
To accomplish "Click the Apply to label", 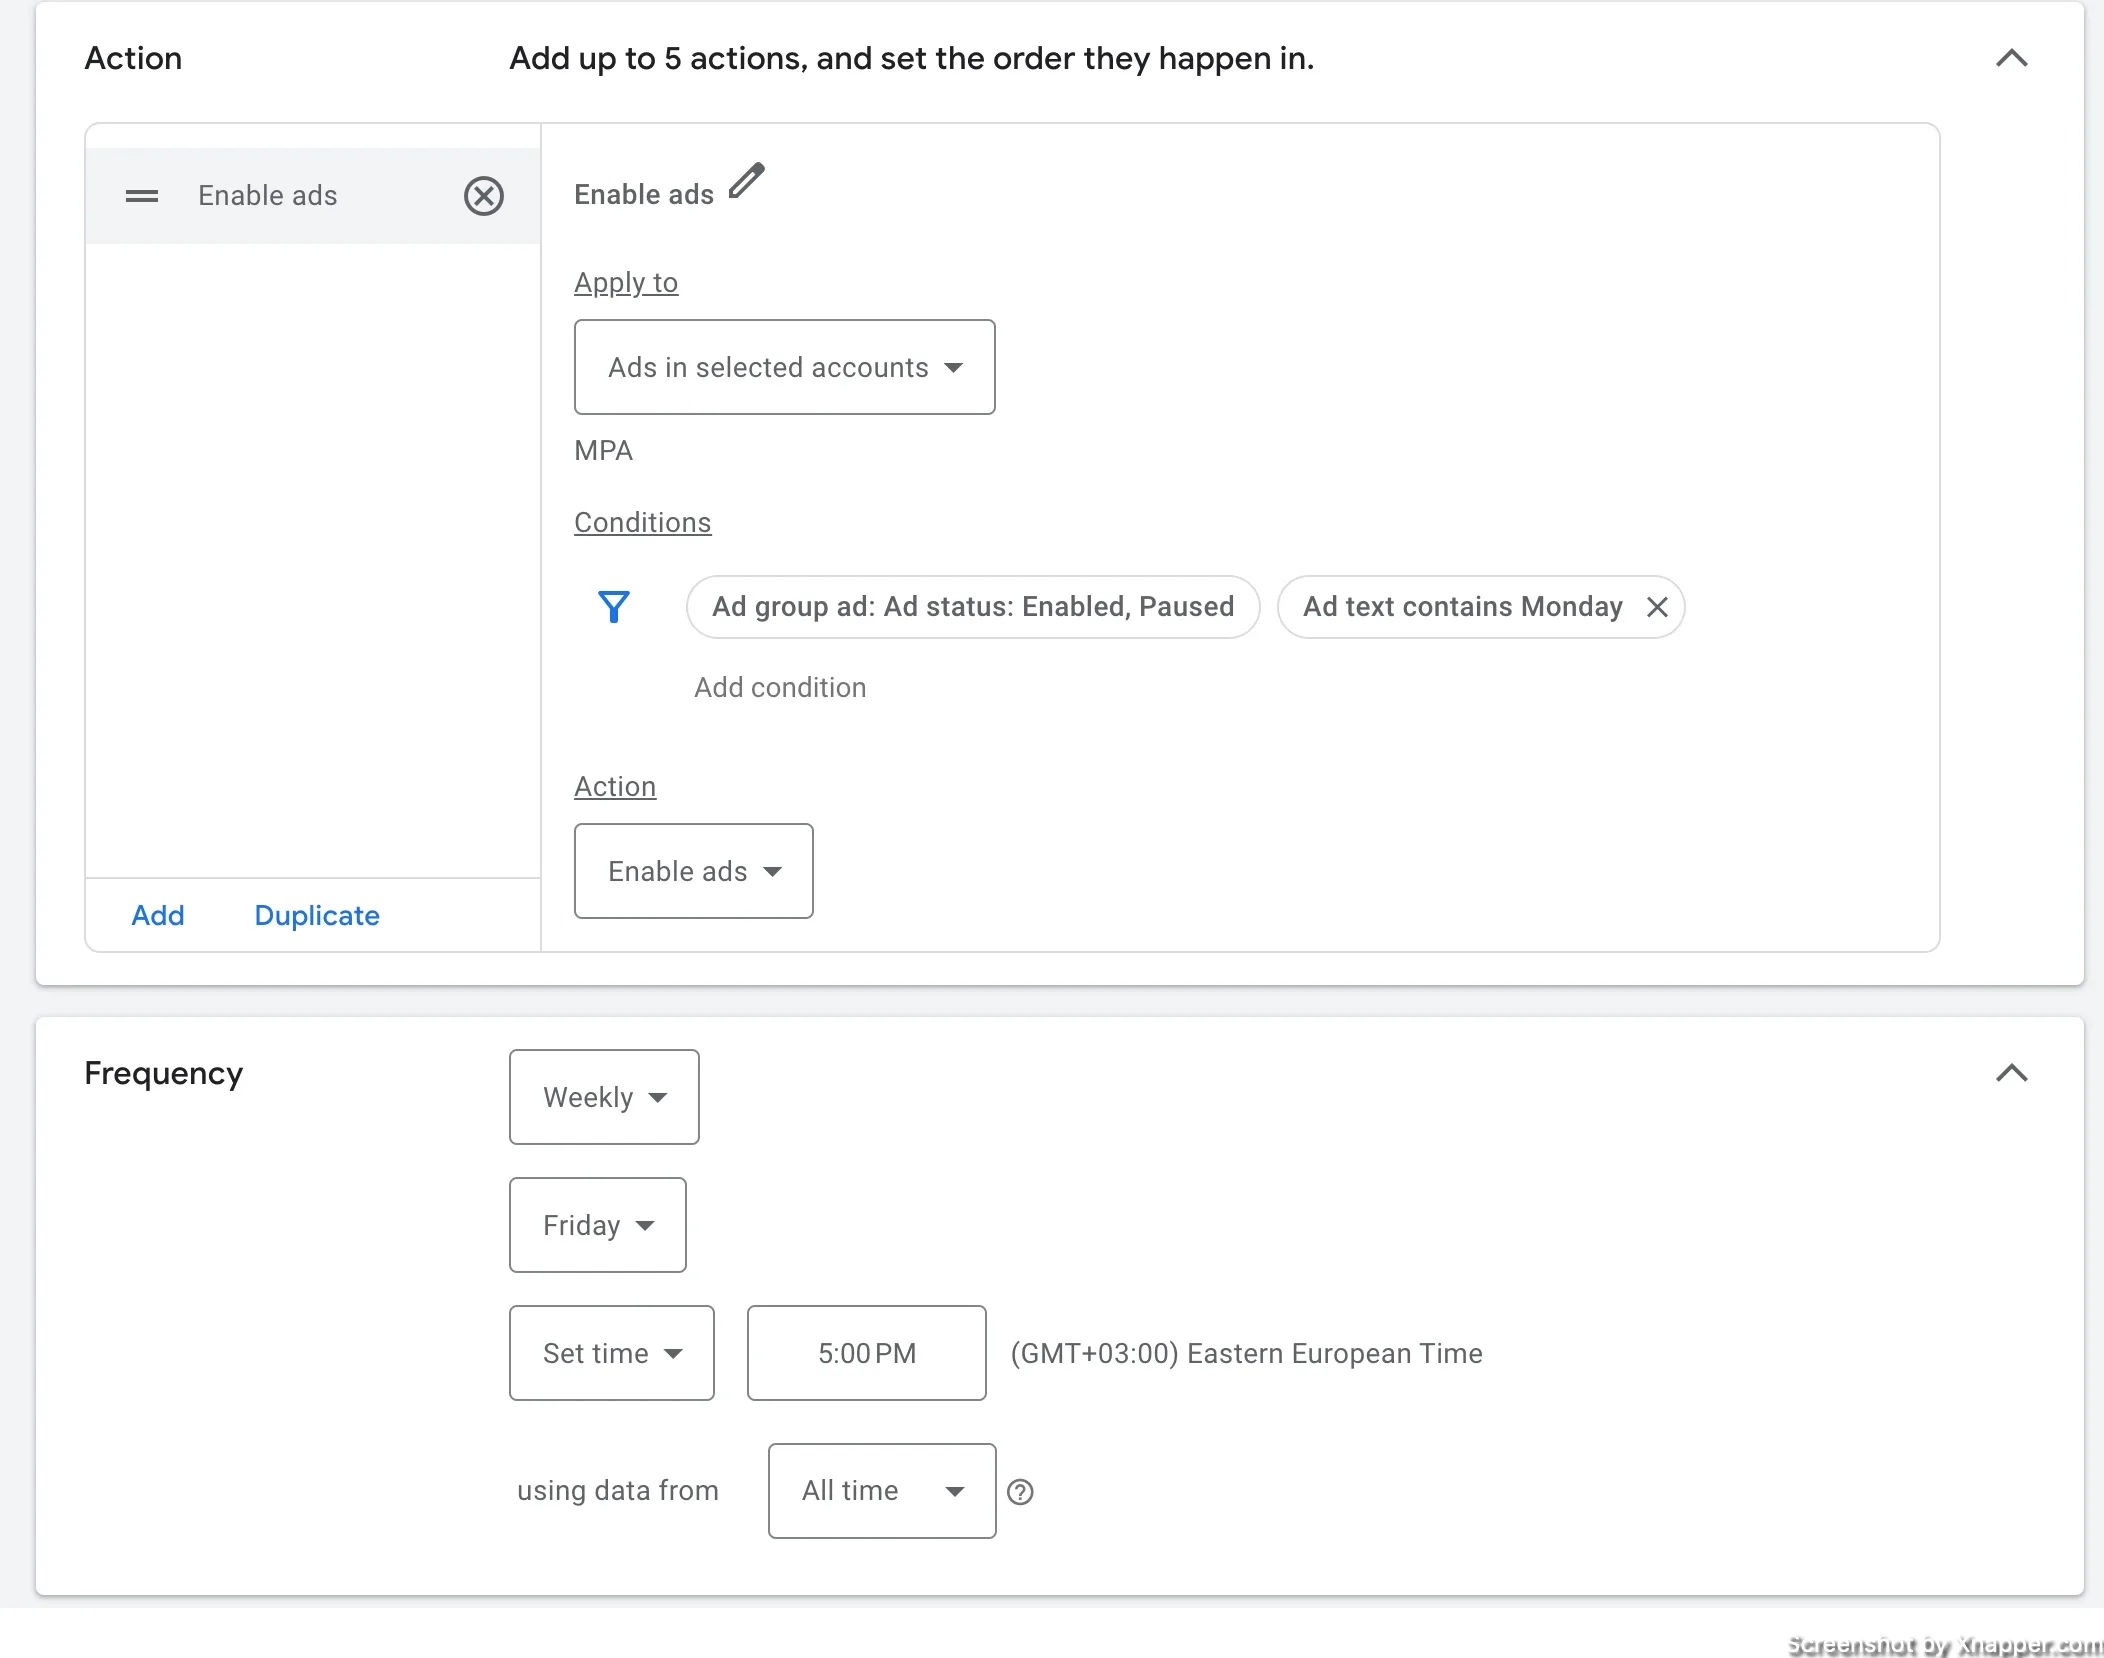I will tap(626, 283).
